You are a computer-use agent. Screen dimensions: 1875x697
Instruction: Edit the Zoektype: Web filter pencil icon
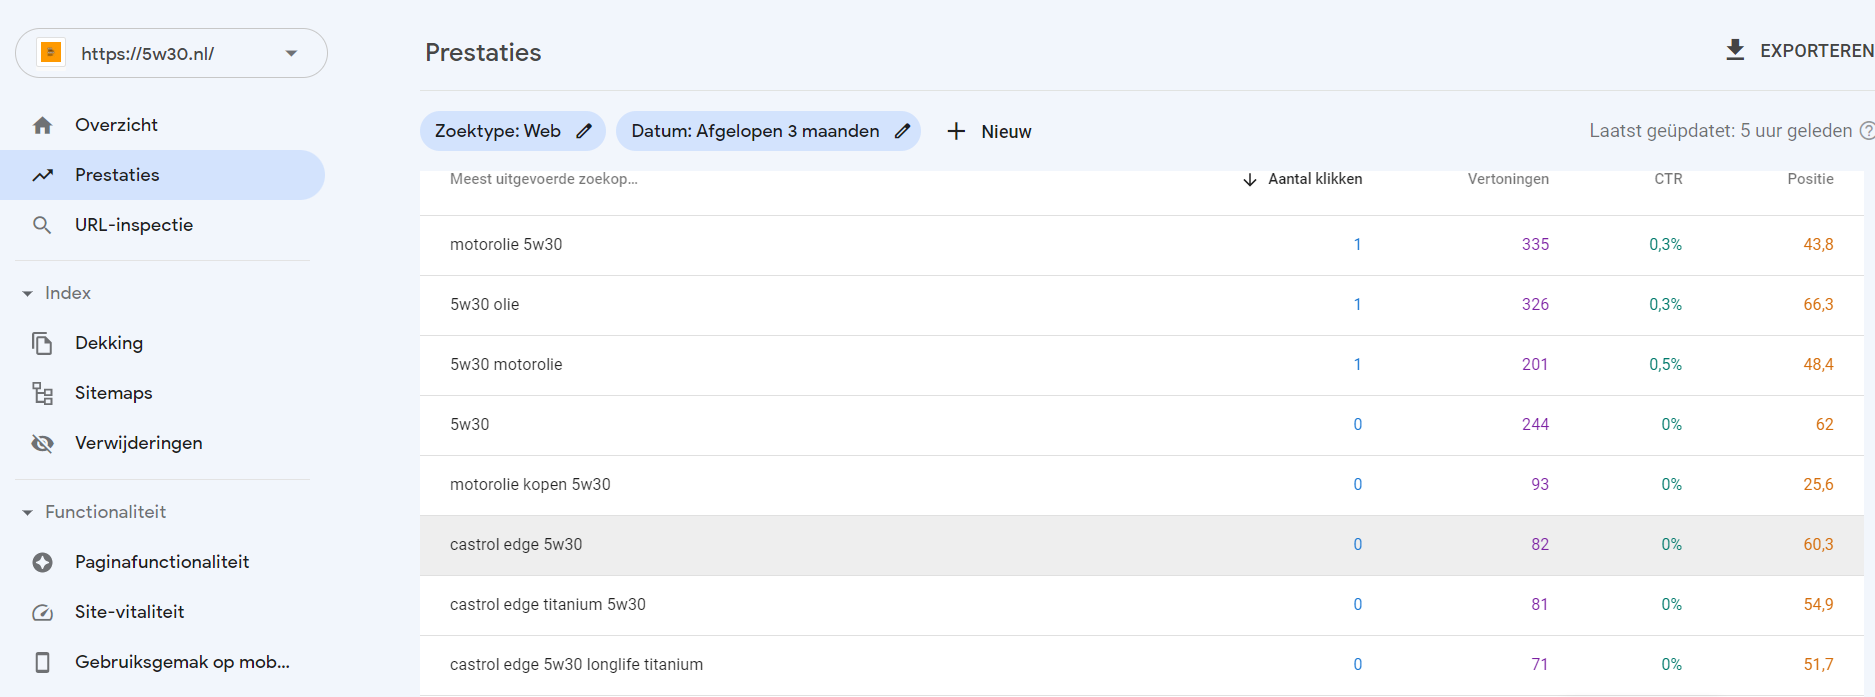pyautogui.click(x=584, y=131)
